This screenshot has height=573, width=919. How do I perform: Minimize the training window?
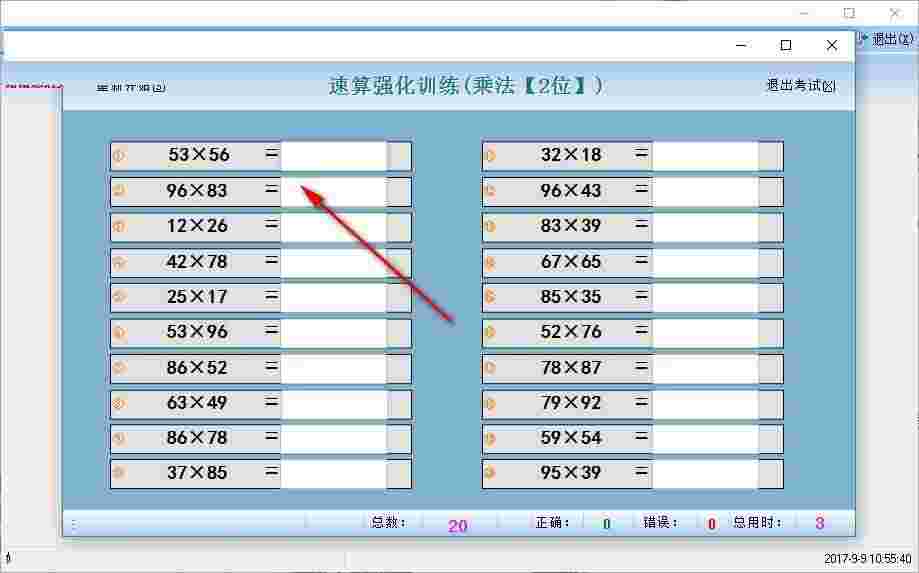(741, 45)
